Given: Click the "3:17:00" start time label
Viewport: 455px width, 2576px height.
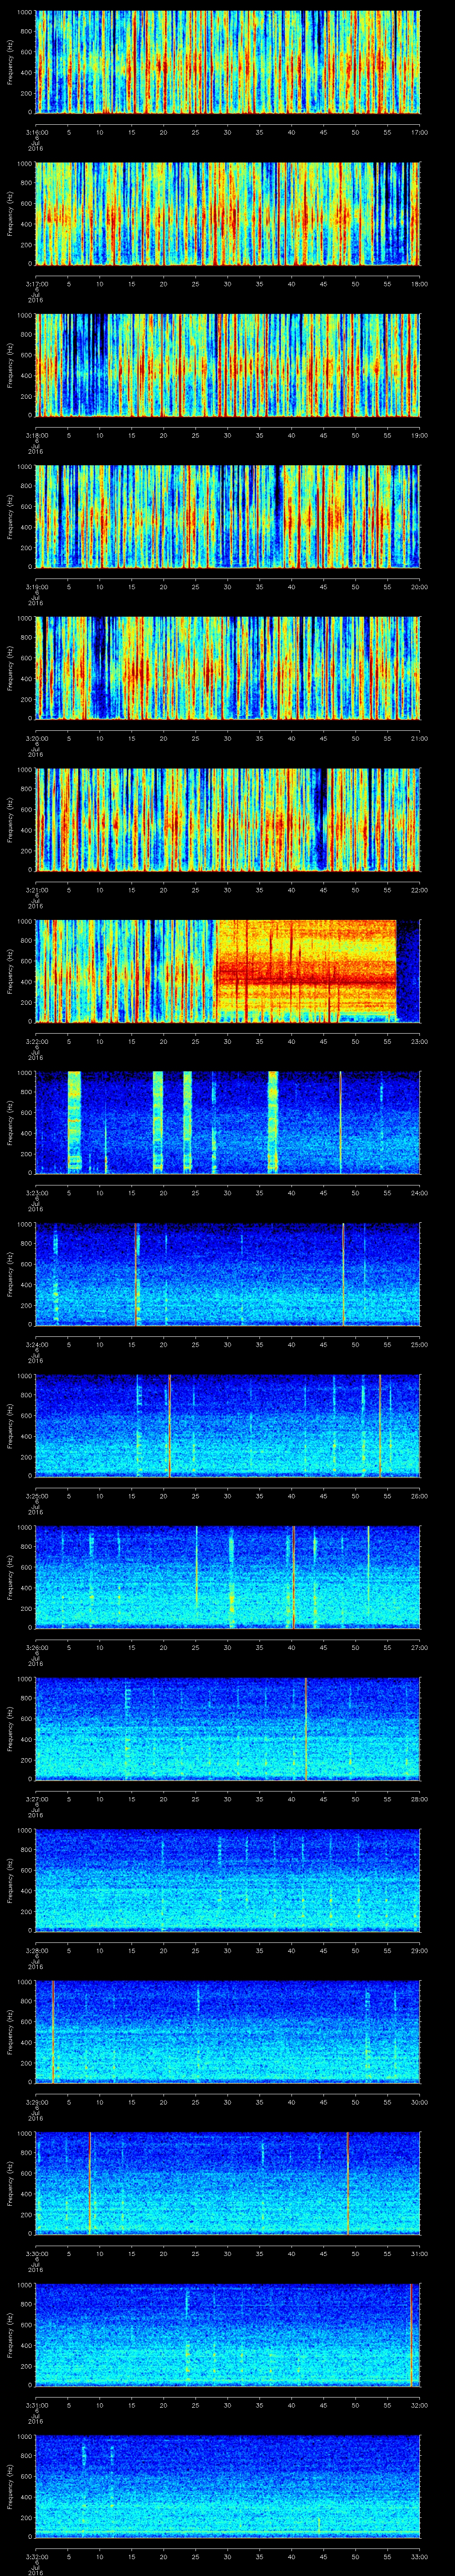Looking at the screenshot, I should click(x=36, y=284).
